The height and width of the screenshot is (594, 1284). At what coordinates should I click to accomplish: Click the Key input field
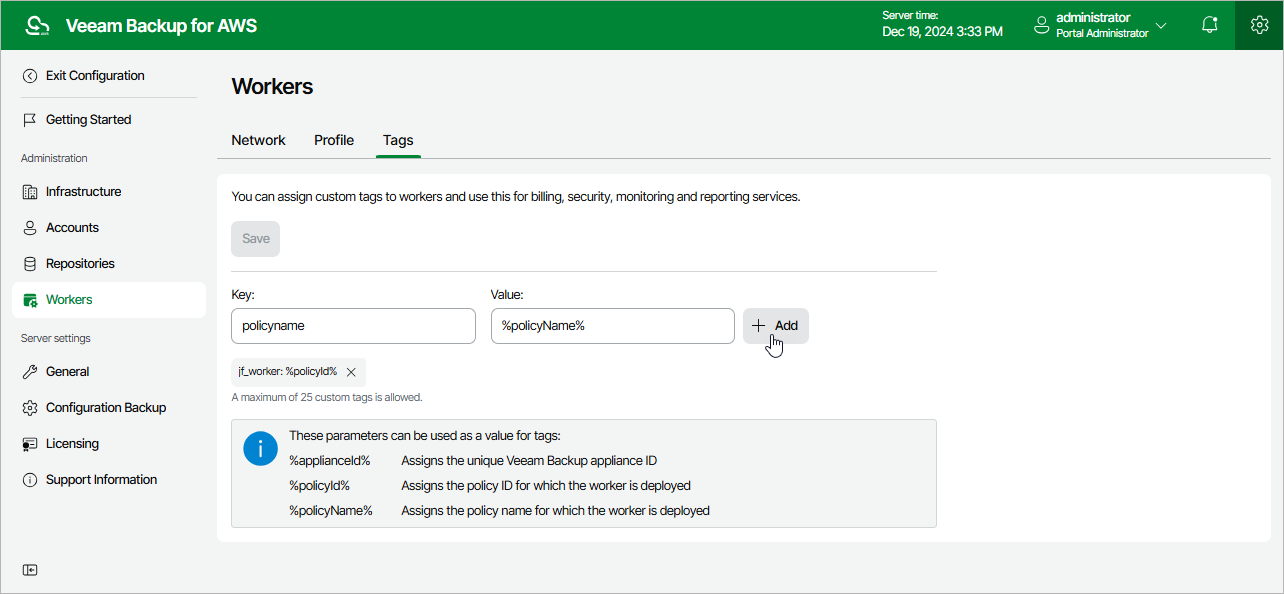click(x=353, y=326)
